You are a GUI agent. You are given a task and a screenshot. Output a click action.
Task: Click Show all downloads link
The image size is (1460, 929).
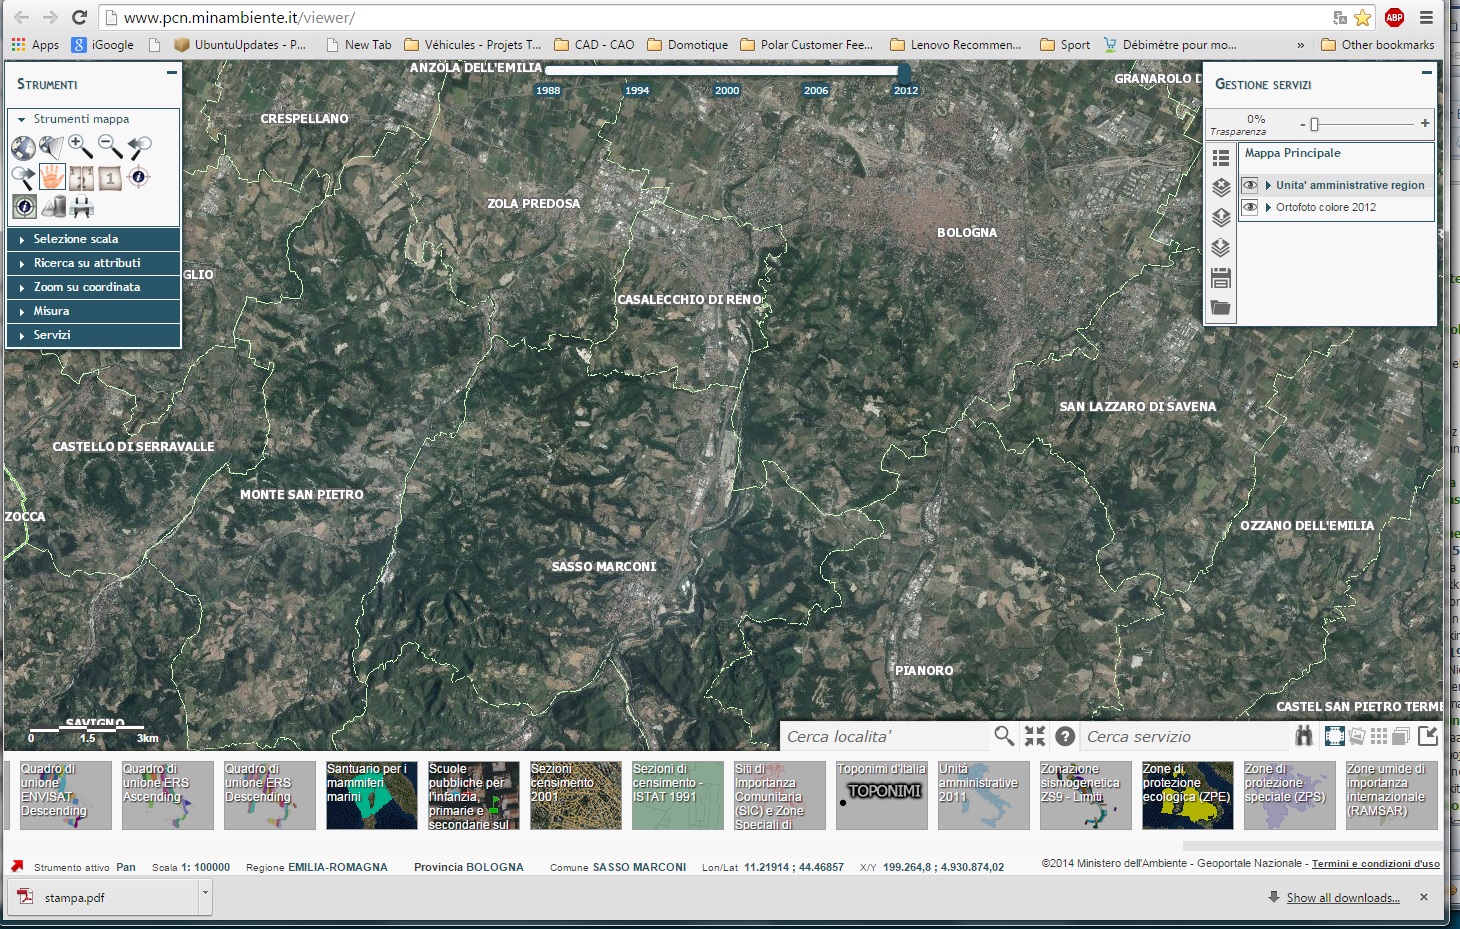click(x=1342, y=898)
